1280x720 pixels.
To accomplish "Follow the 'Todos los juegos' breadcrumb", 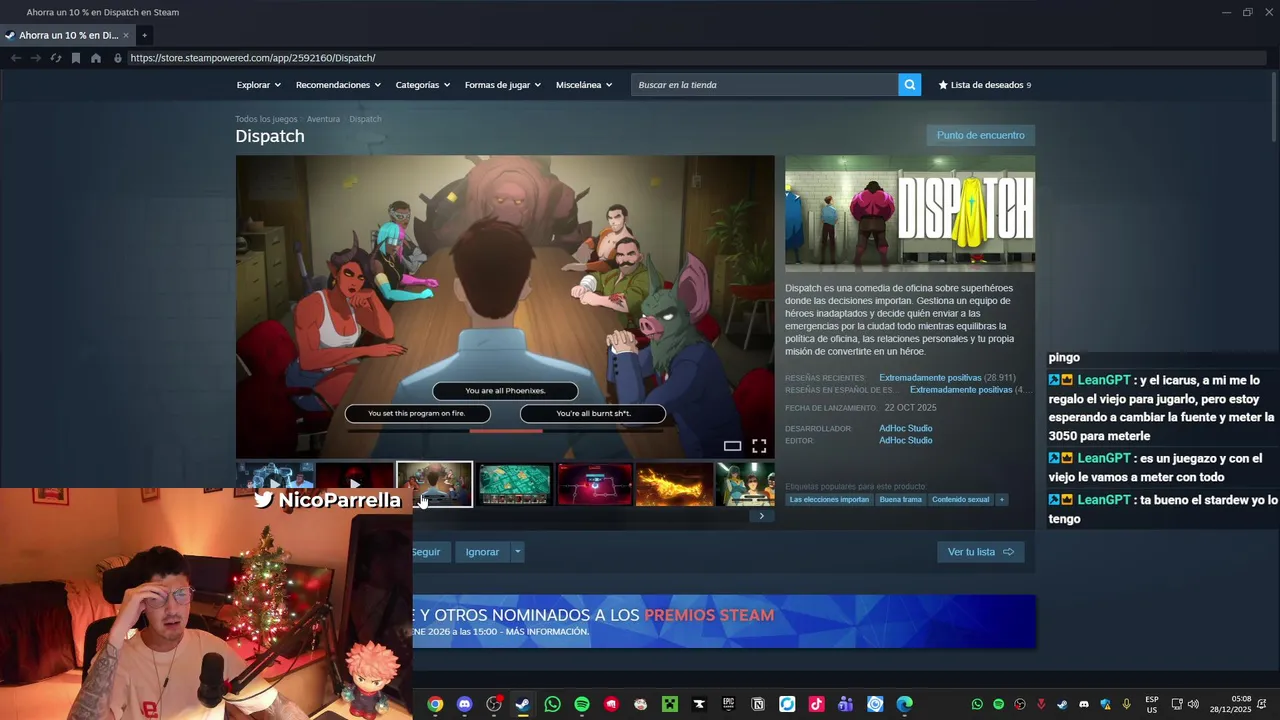I will pyautogui.click(x=266, y=119).
